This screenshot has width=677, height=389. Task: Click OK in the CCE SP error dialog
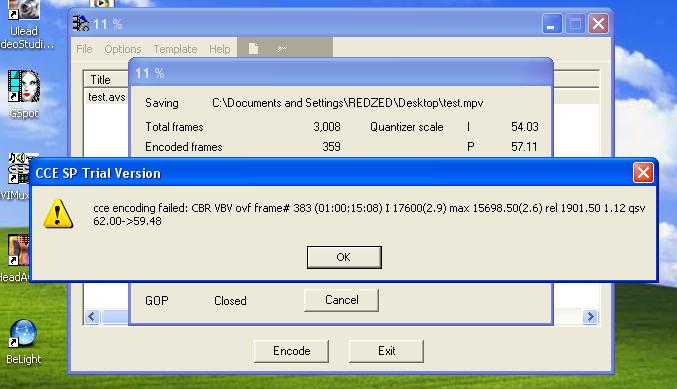click(x=344, y=257)
